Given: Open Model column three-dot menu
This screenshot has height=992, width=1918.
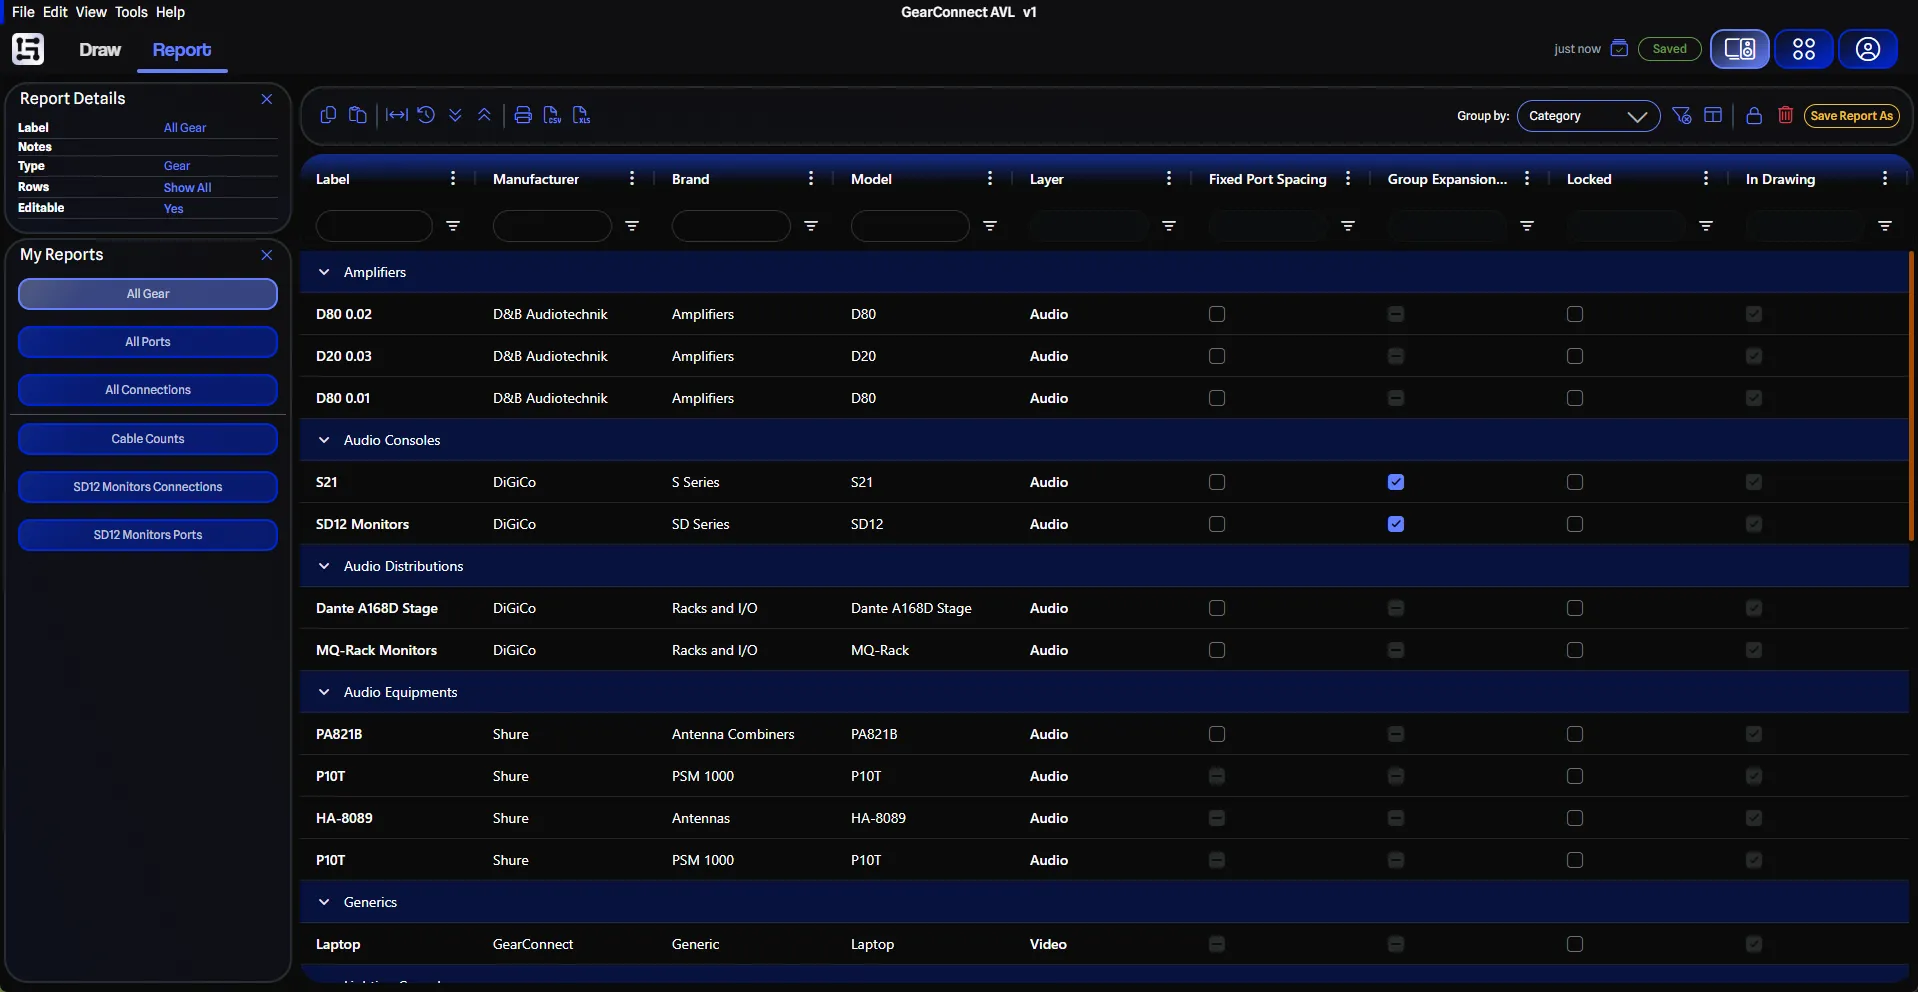Looking at the screenshot, I should [x=990, y=179].
